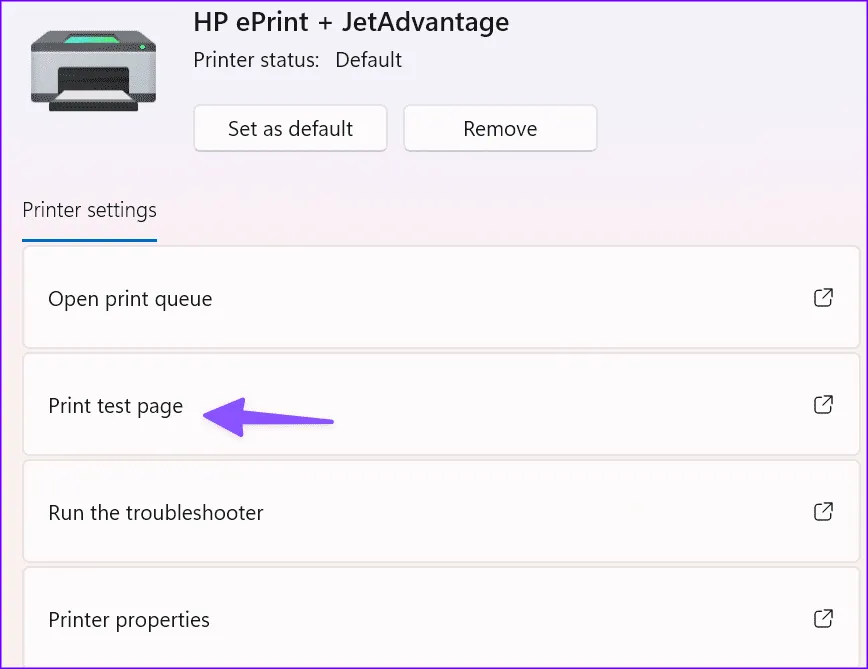Click the Default status value

point(368,60)
